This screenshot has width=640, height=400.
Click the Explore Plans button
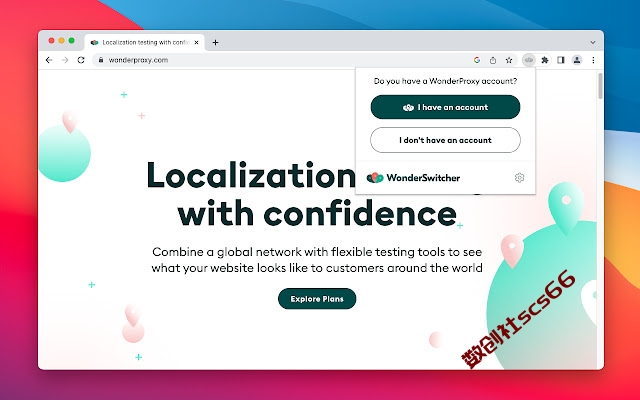coord(317,299)
